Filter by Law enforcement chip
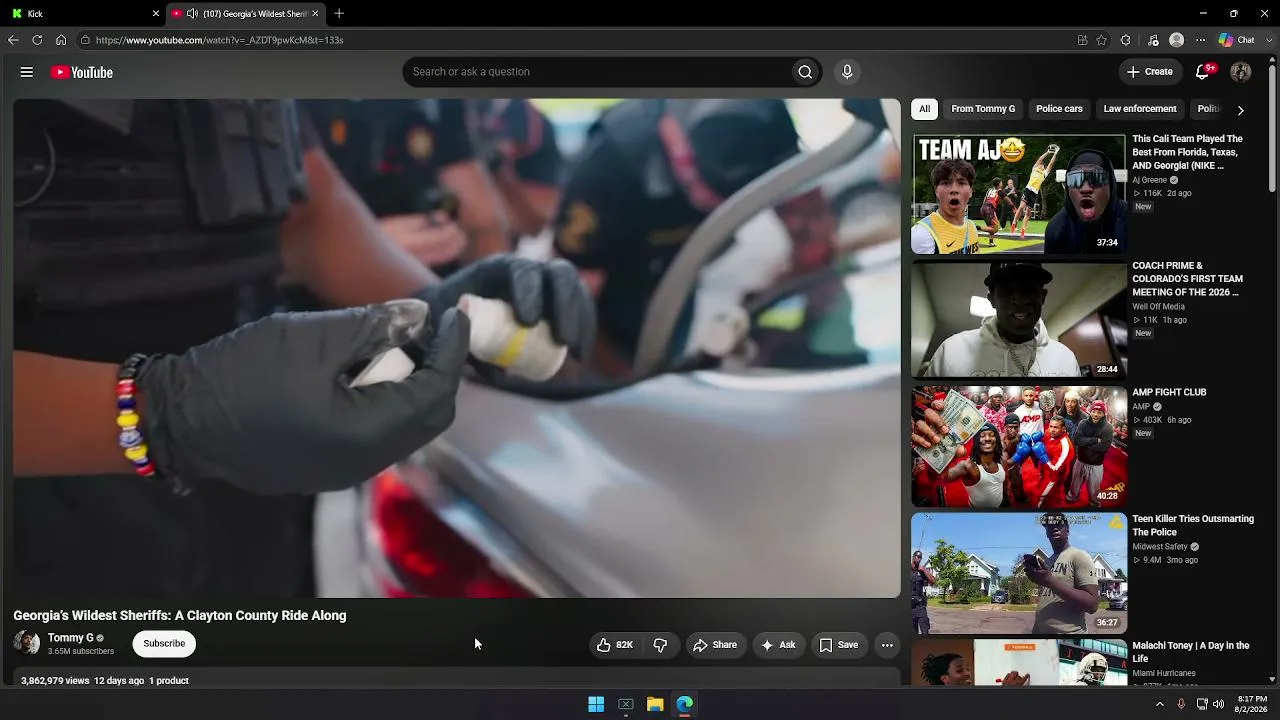1280x720 pixels. pyautogui.click(x=1140, y=109)
